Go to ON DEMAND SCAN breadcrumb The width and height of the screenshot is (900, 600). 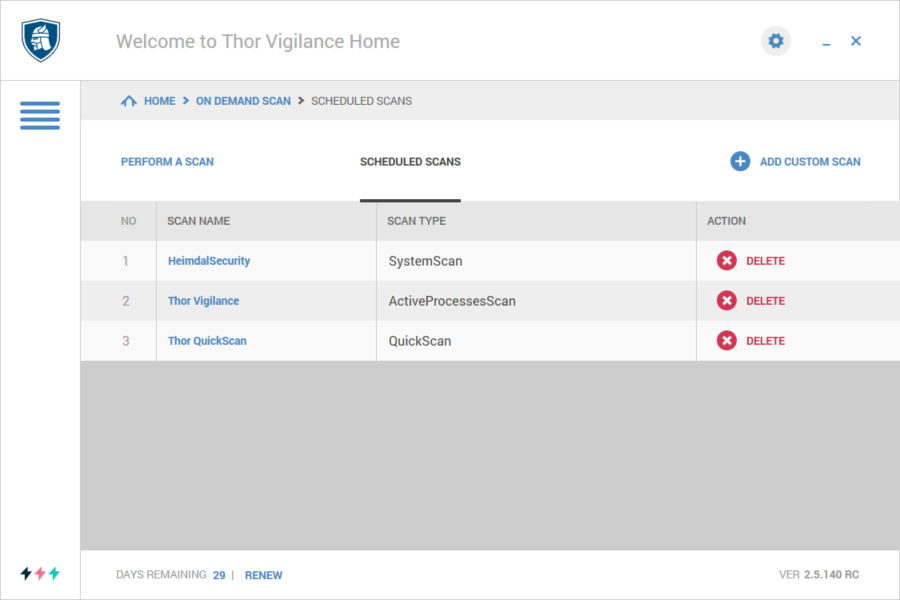(243, 101)
